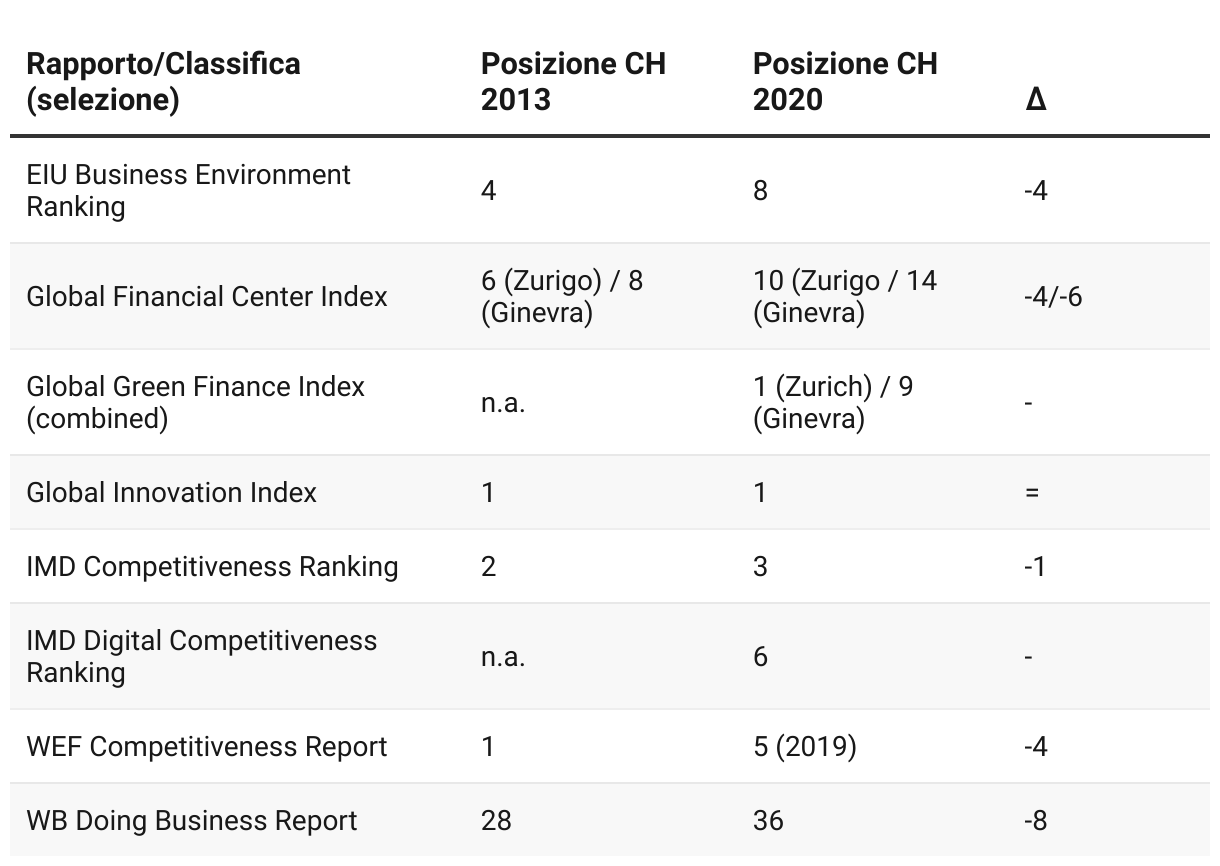The height and width of the screenshot is (866, 1220).
Task: Click the "Rapporto/Classifica (selezione)" column header
Action: tap(163, 82)
